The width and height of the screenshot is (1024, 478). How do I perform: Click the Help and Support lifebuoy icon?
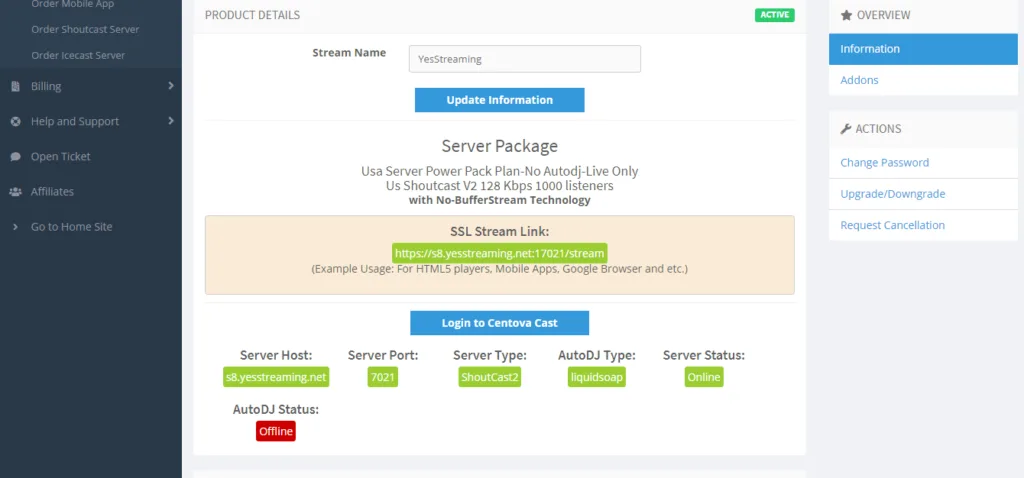15,122
